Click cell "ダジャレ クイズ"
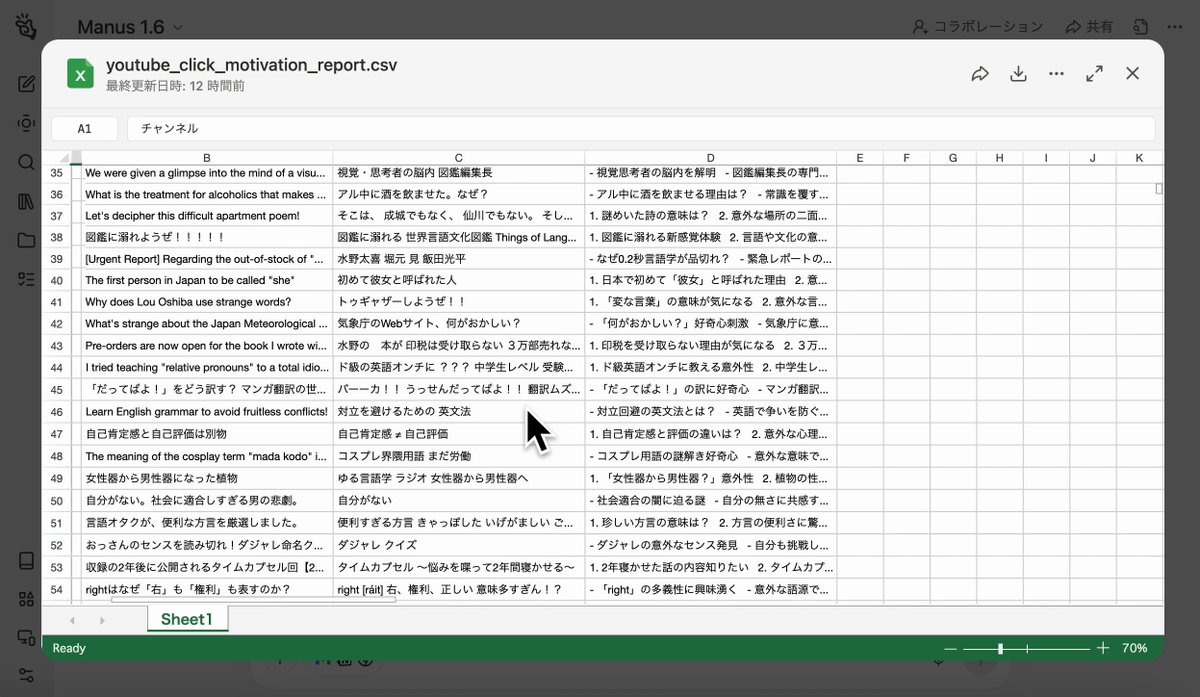This screenshot has height=697, width=1200. pyautogui.click(x=459, y=546)
